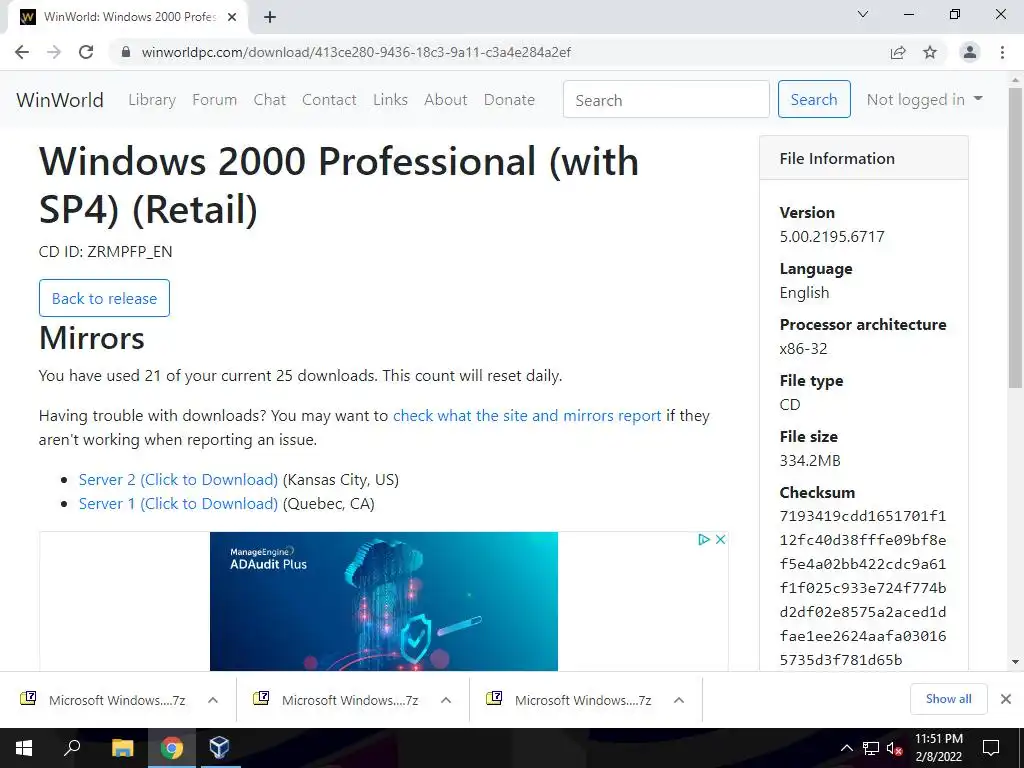Open the Chat nav item
The image size is (1024, 768).
click(x=270, y=100)
